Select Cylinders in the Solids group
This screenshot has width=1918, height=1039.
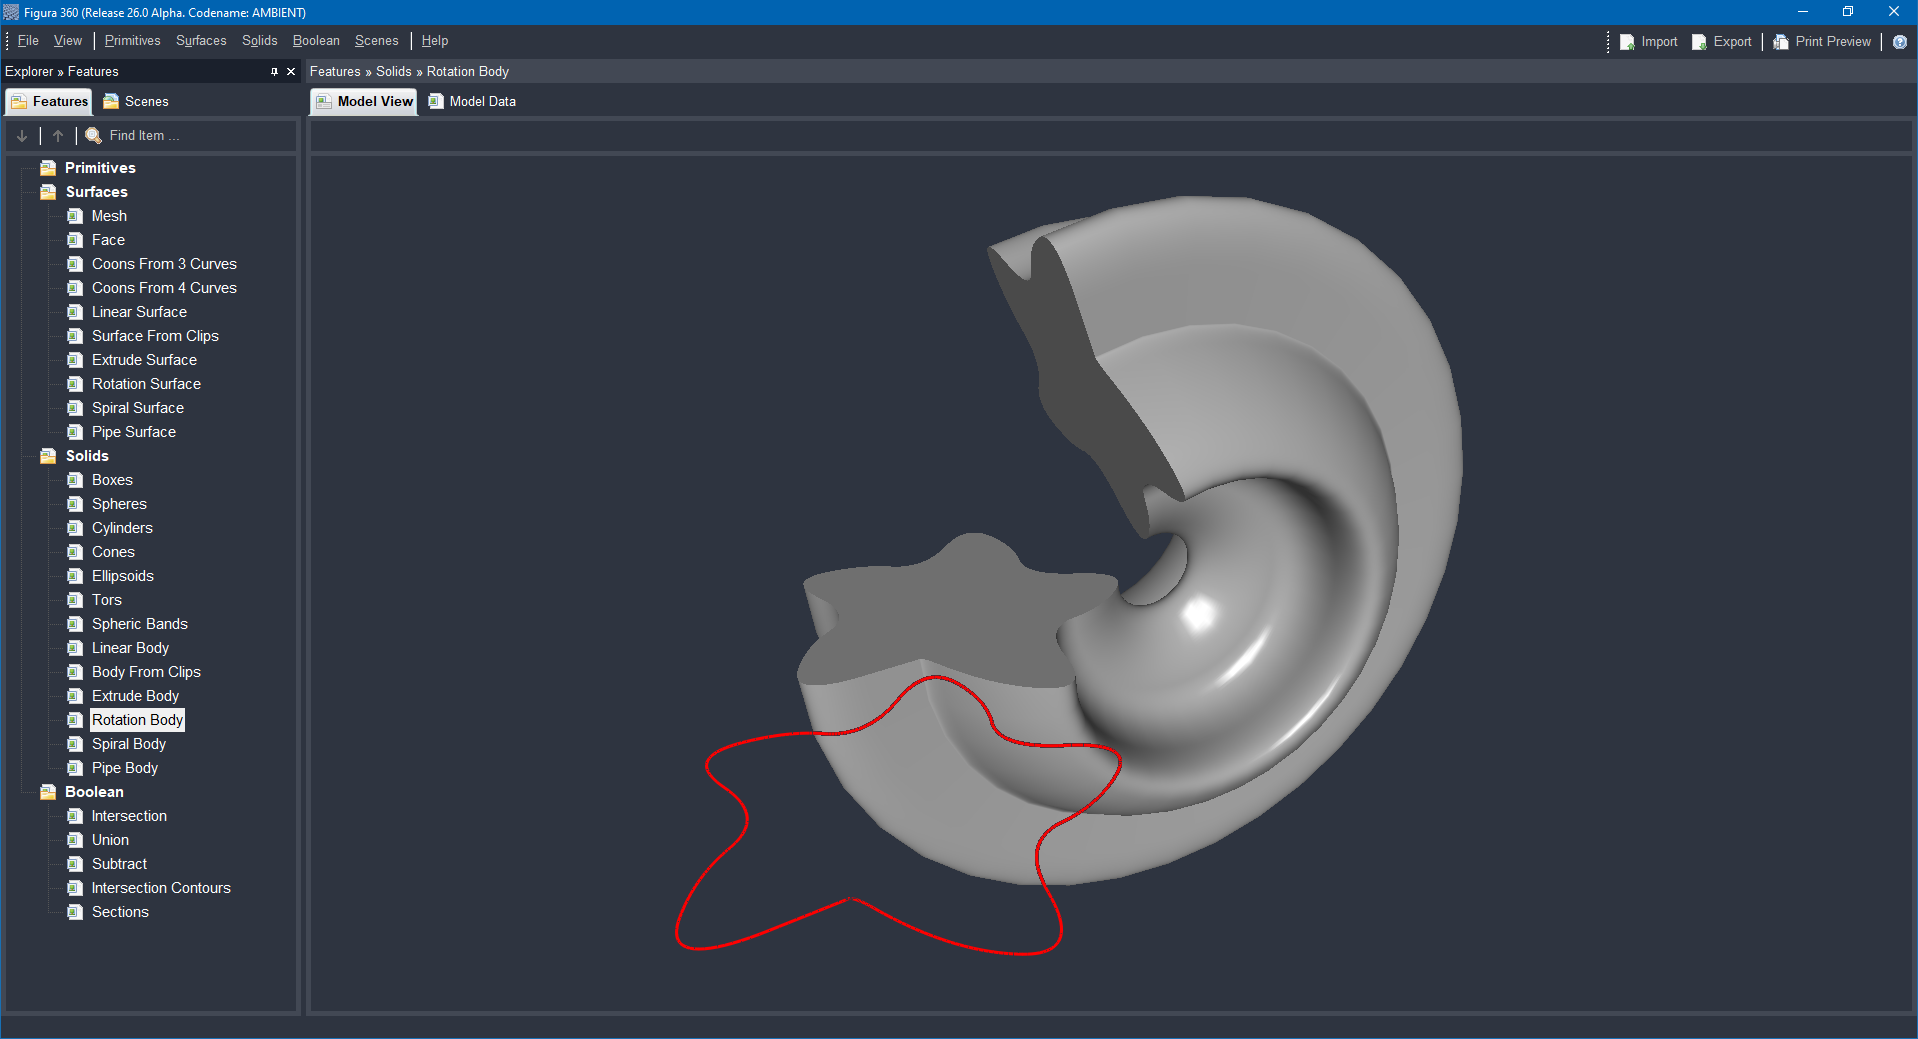(122, 528)
